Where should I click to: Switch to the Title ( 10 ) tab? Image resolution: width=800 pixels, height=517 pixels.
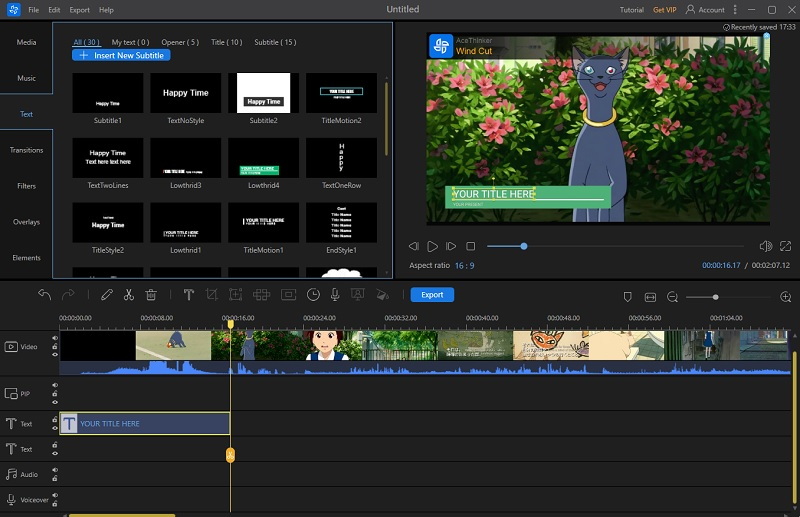pos(227,42)
